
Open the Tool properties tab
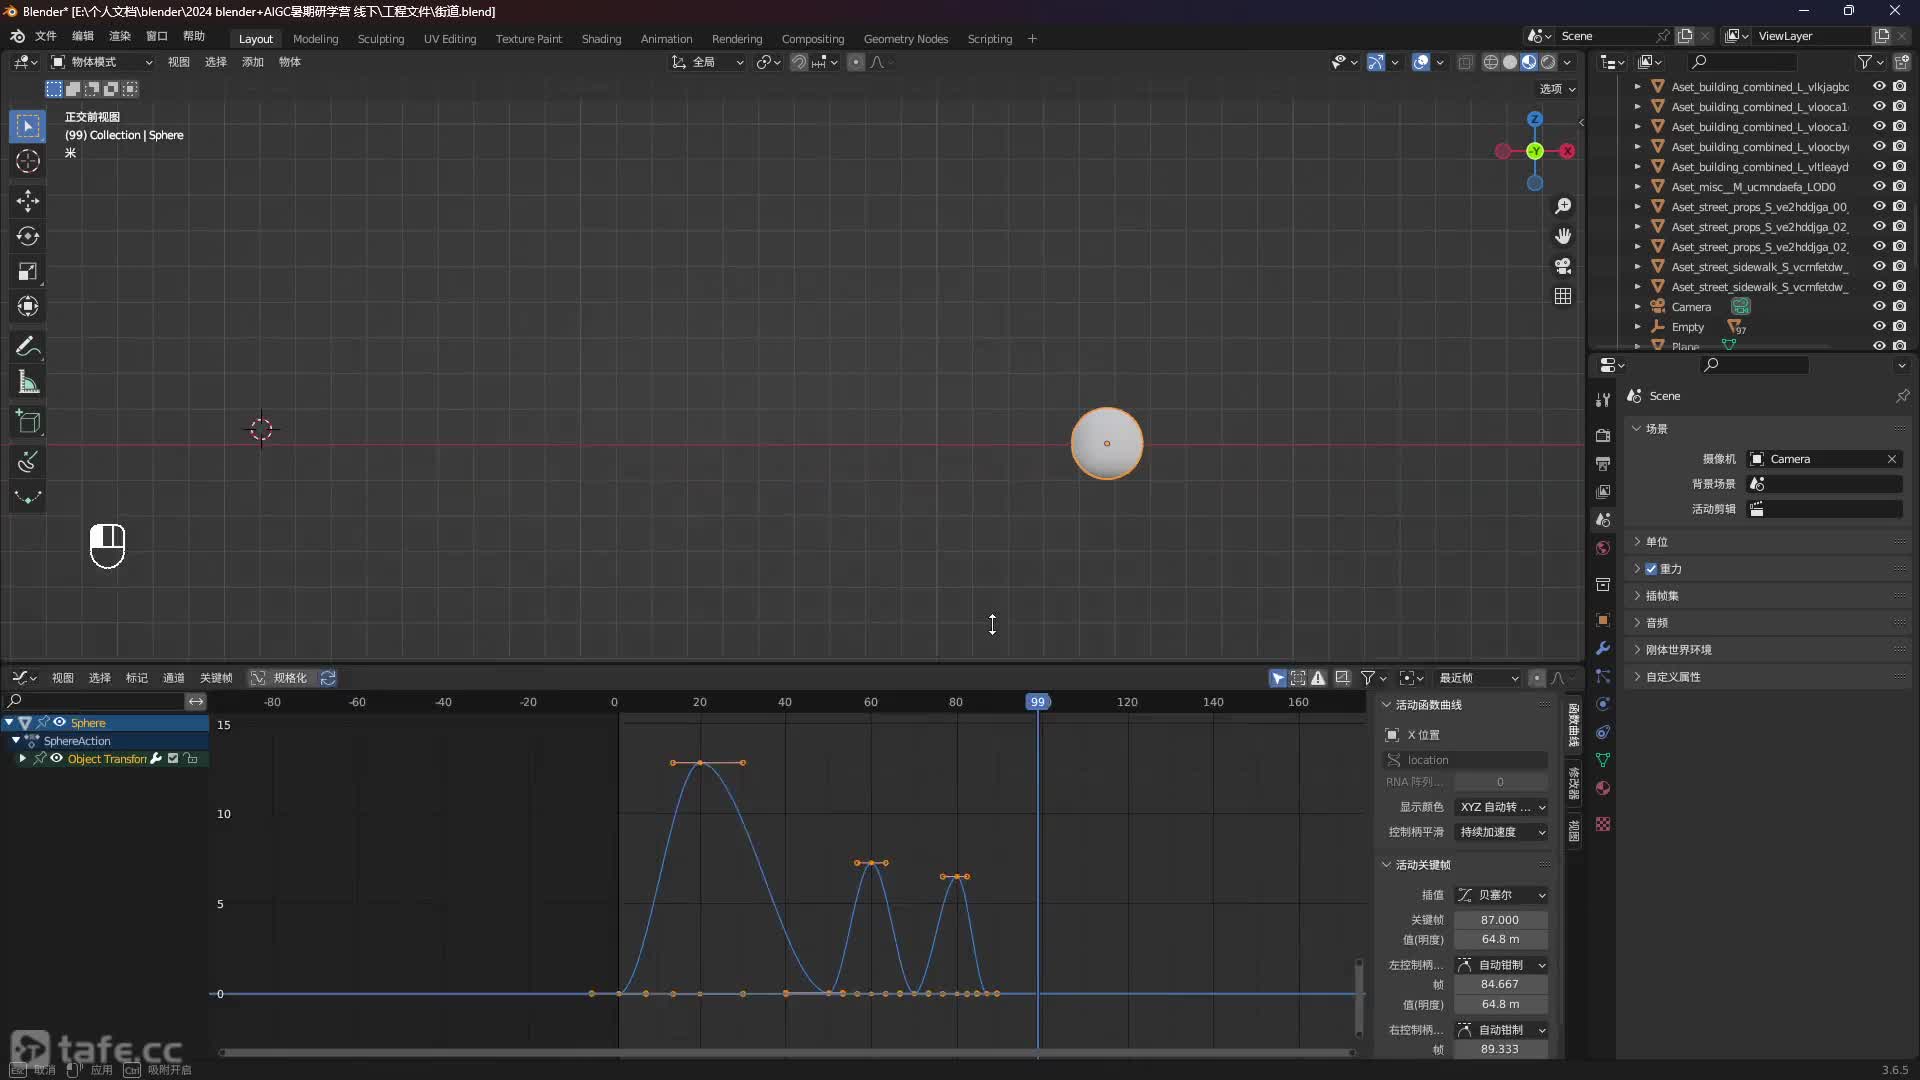(x=1603, y=399)
